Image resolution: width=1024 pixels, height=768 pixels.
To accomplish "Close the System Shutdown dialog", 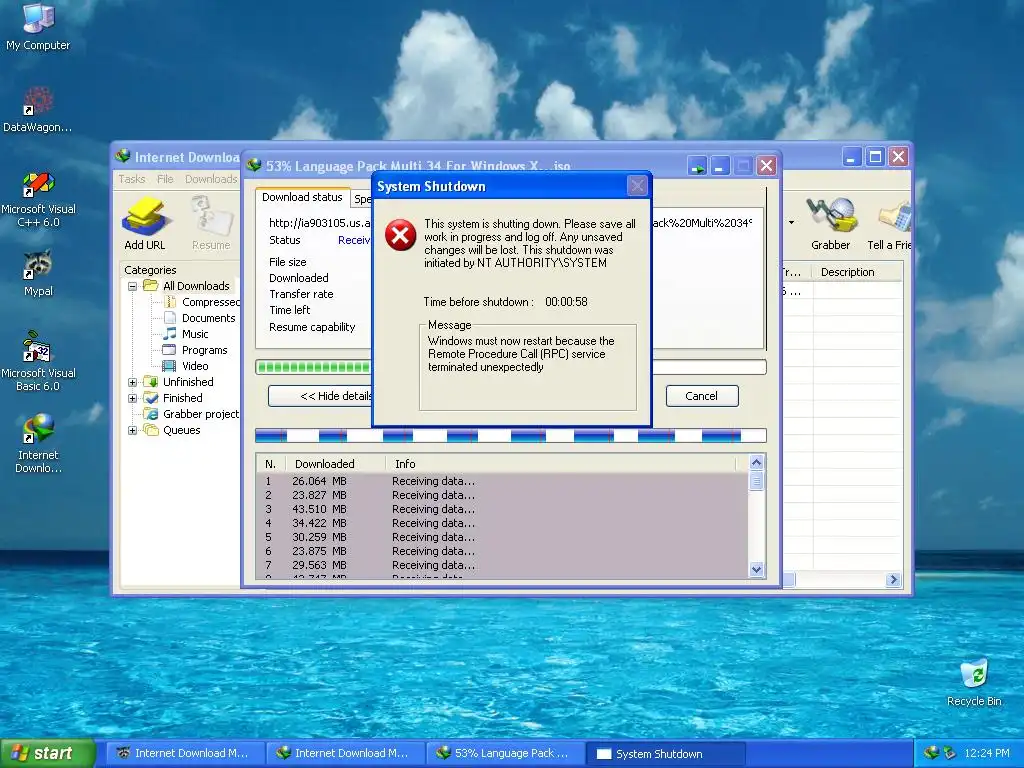I will (637, 186).
